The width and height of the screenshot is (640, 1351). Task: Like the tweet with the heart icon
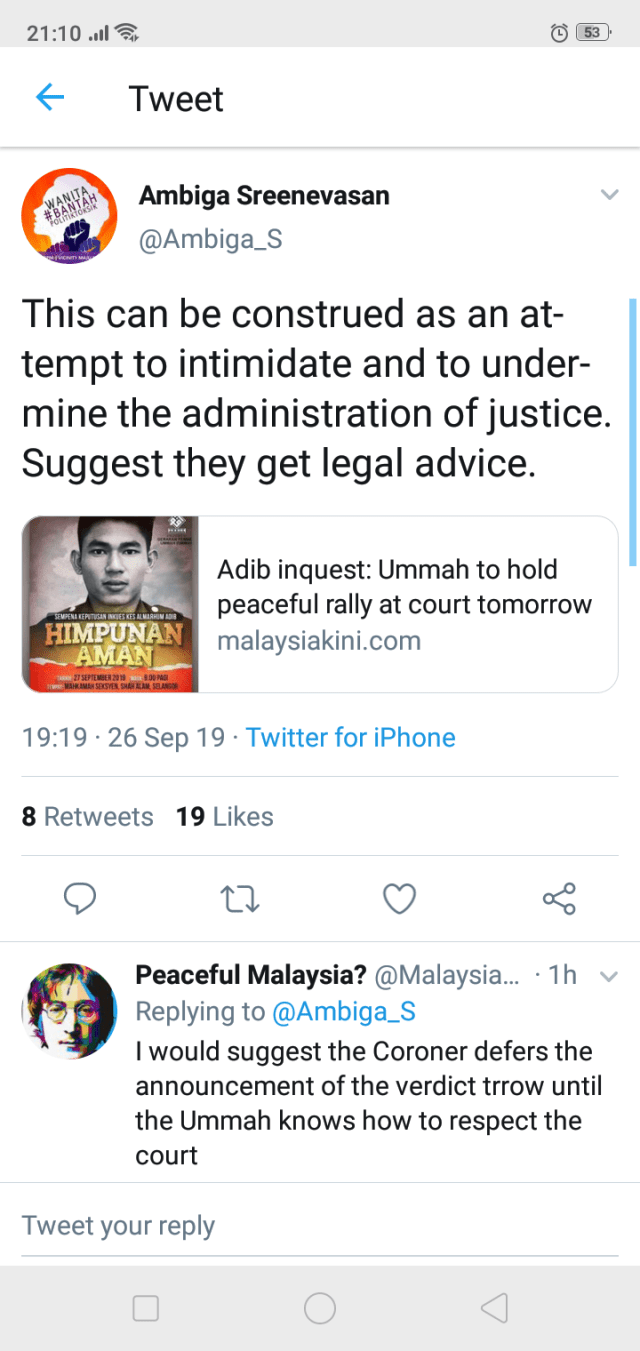[x=400, y=899]
